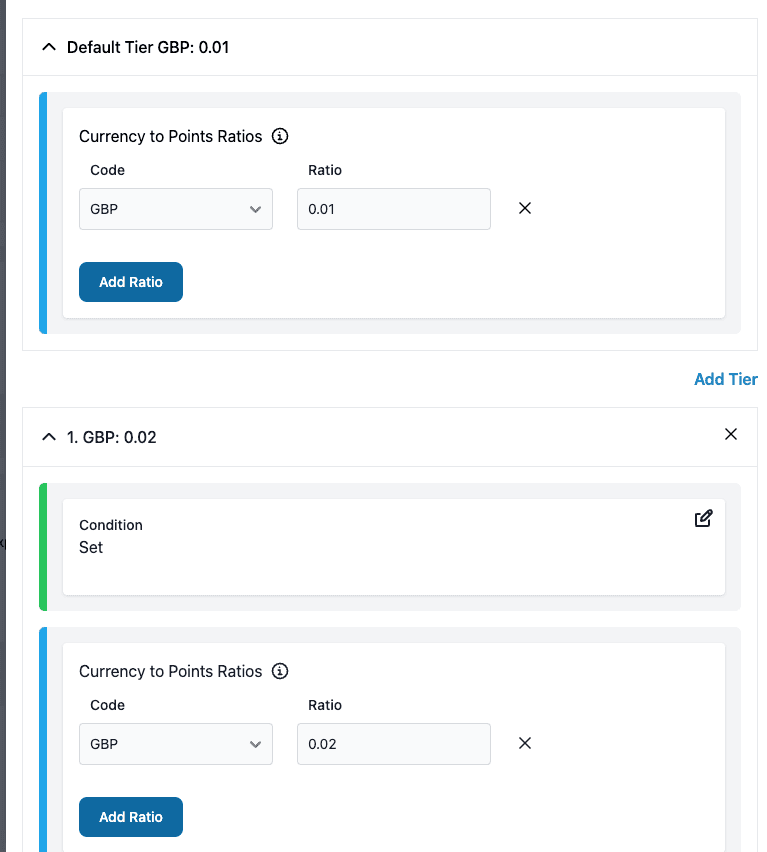
Task: Click the '1. GBP: 0.02' header title
Action: click(111, 437)
